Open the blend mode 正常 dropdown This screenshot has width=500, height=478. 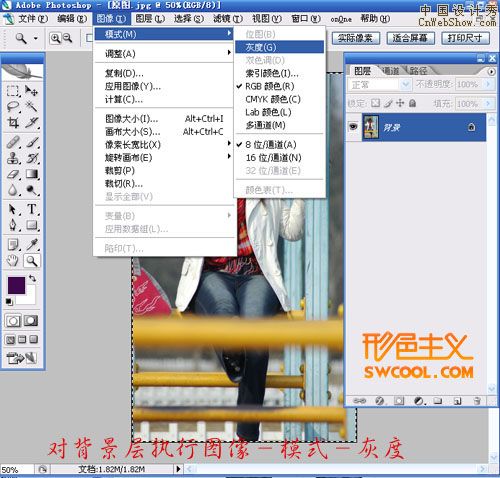click(379, 84)
